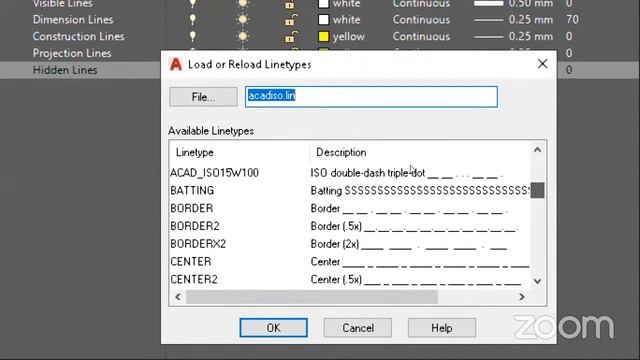Open yellow color swatch for Construction Lines
The image size is (640, 360).
pos(323,36)
